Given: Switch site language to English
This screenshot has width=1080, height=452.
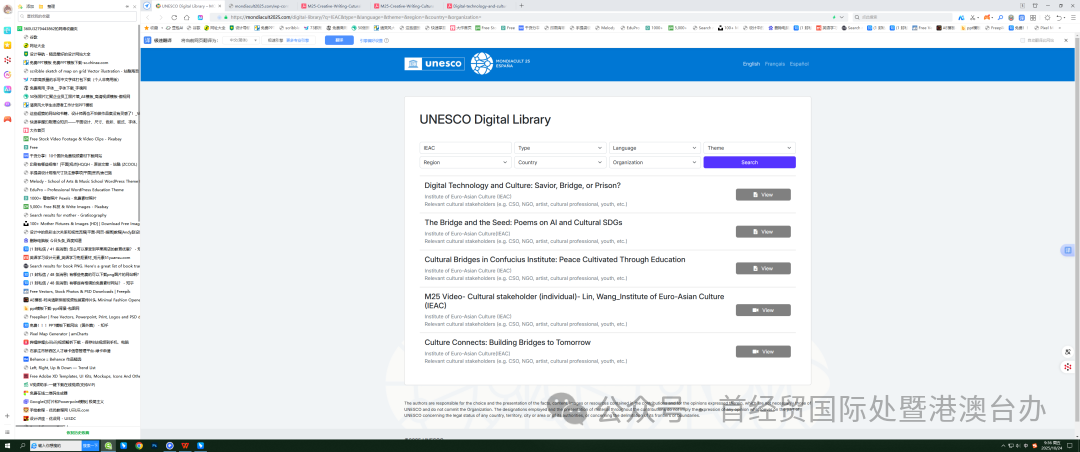Looking at the screenshot, I should 751,64.
